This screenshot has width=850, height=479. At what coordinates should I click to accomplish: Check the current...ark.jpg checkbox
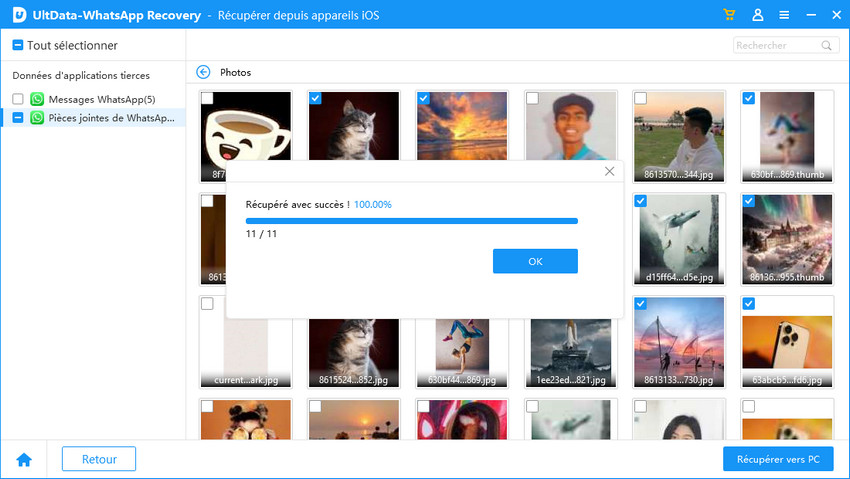pyautogui.click(x=207, y=303)
